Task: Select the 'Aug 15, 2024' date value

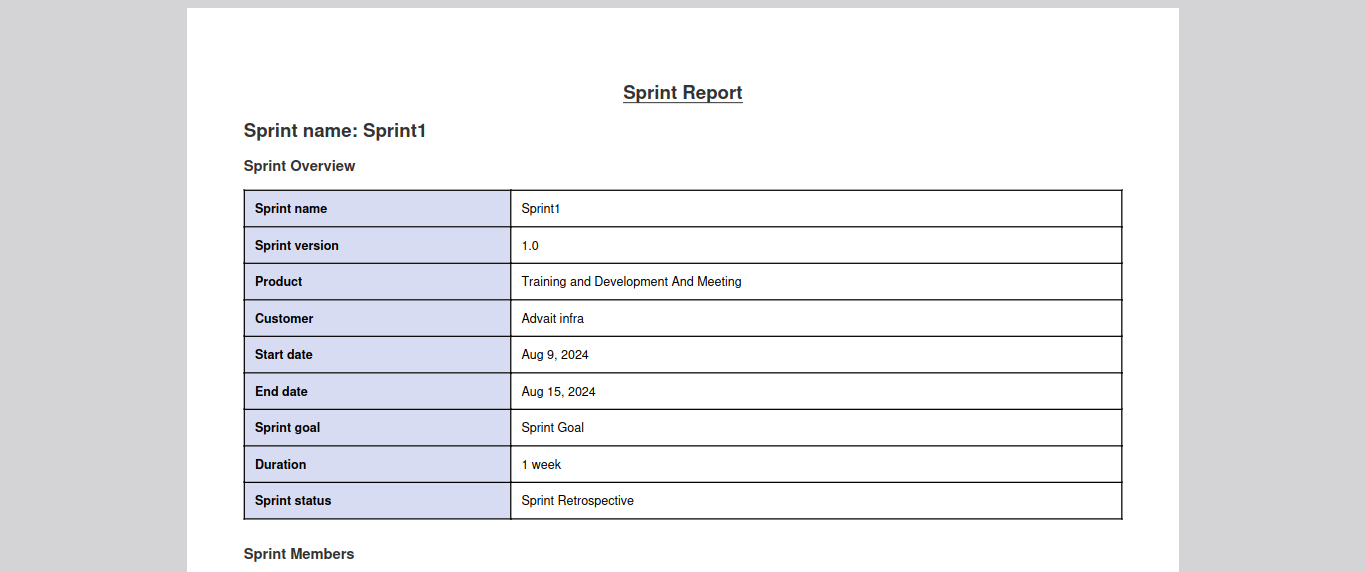Action: [558, 392]
